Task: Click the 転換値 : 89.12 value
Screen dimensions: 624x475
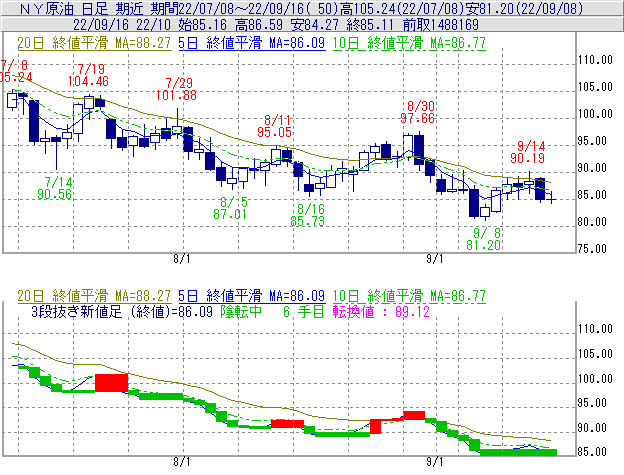Action: tap(381, 311)
